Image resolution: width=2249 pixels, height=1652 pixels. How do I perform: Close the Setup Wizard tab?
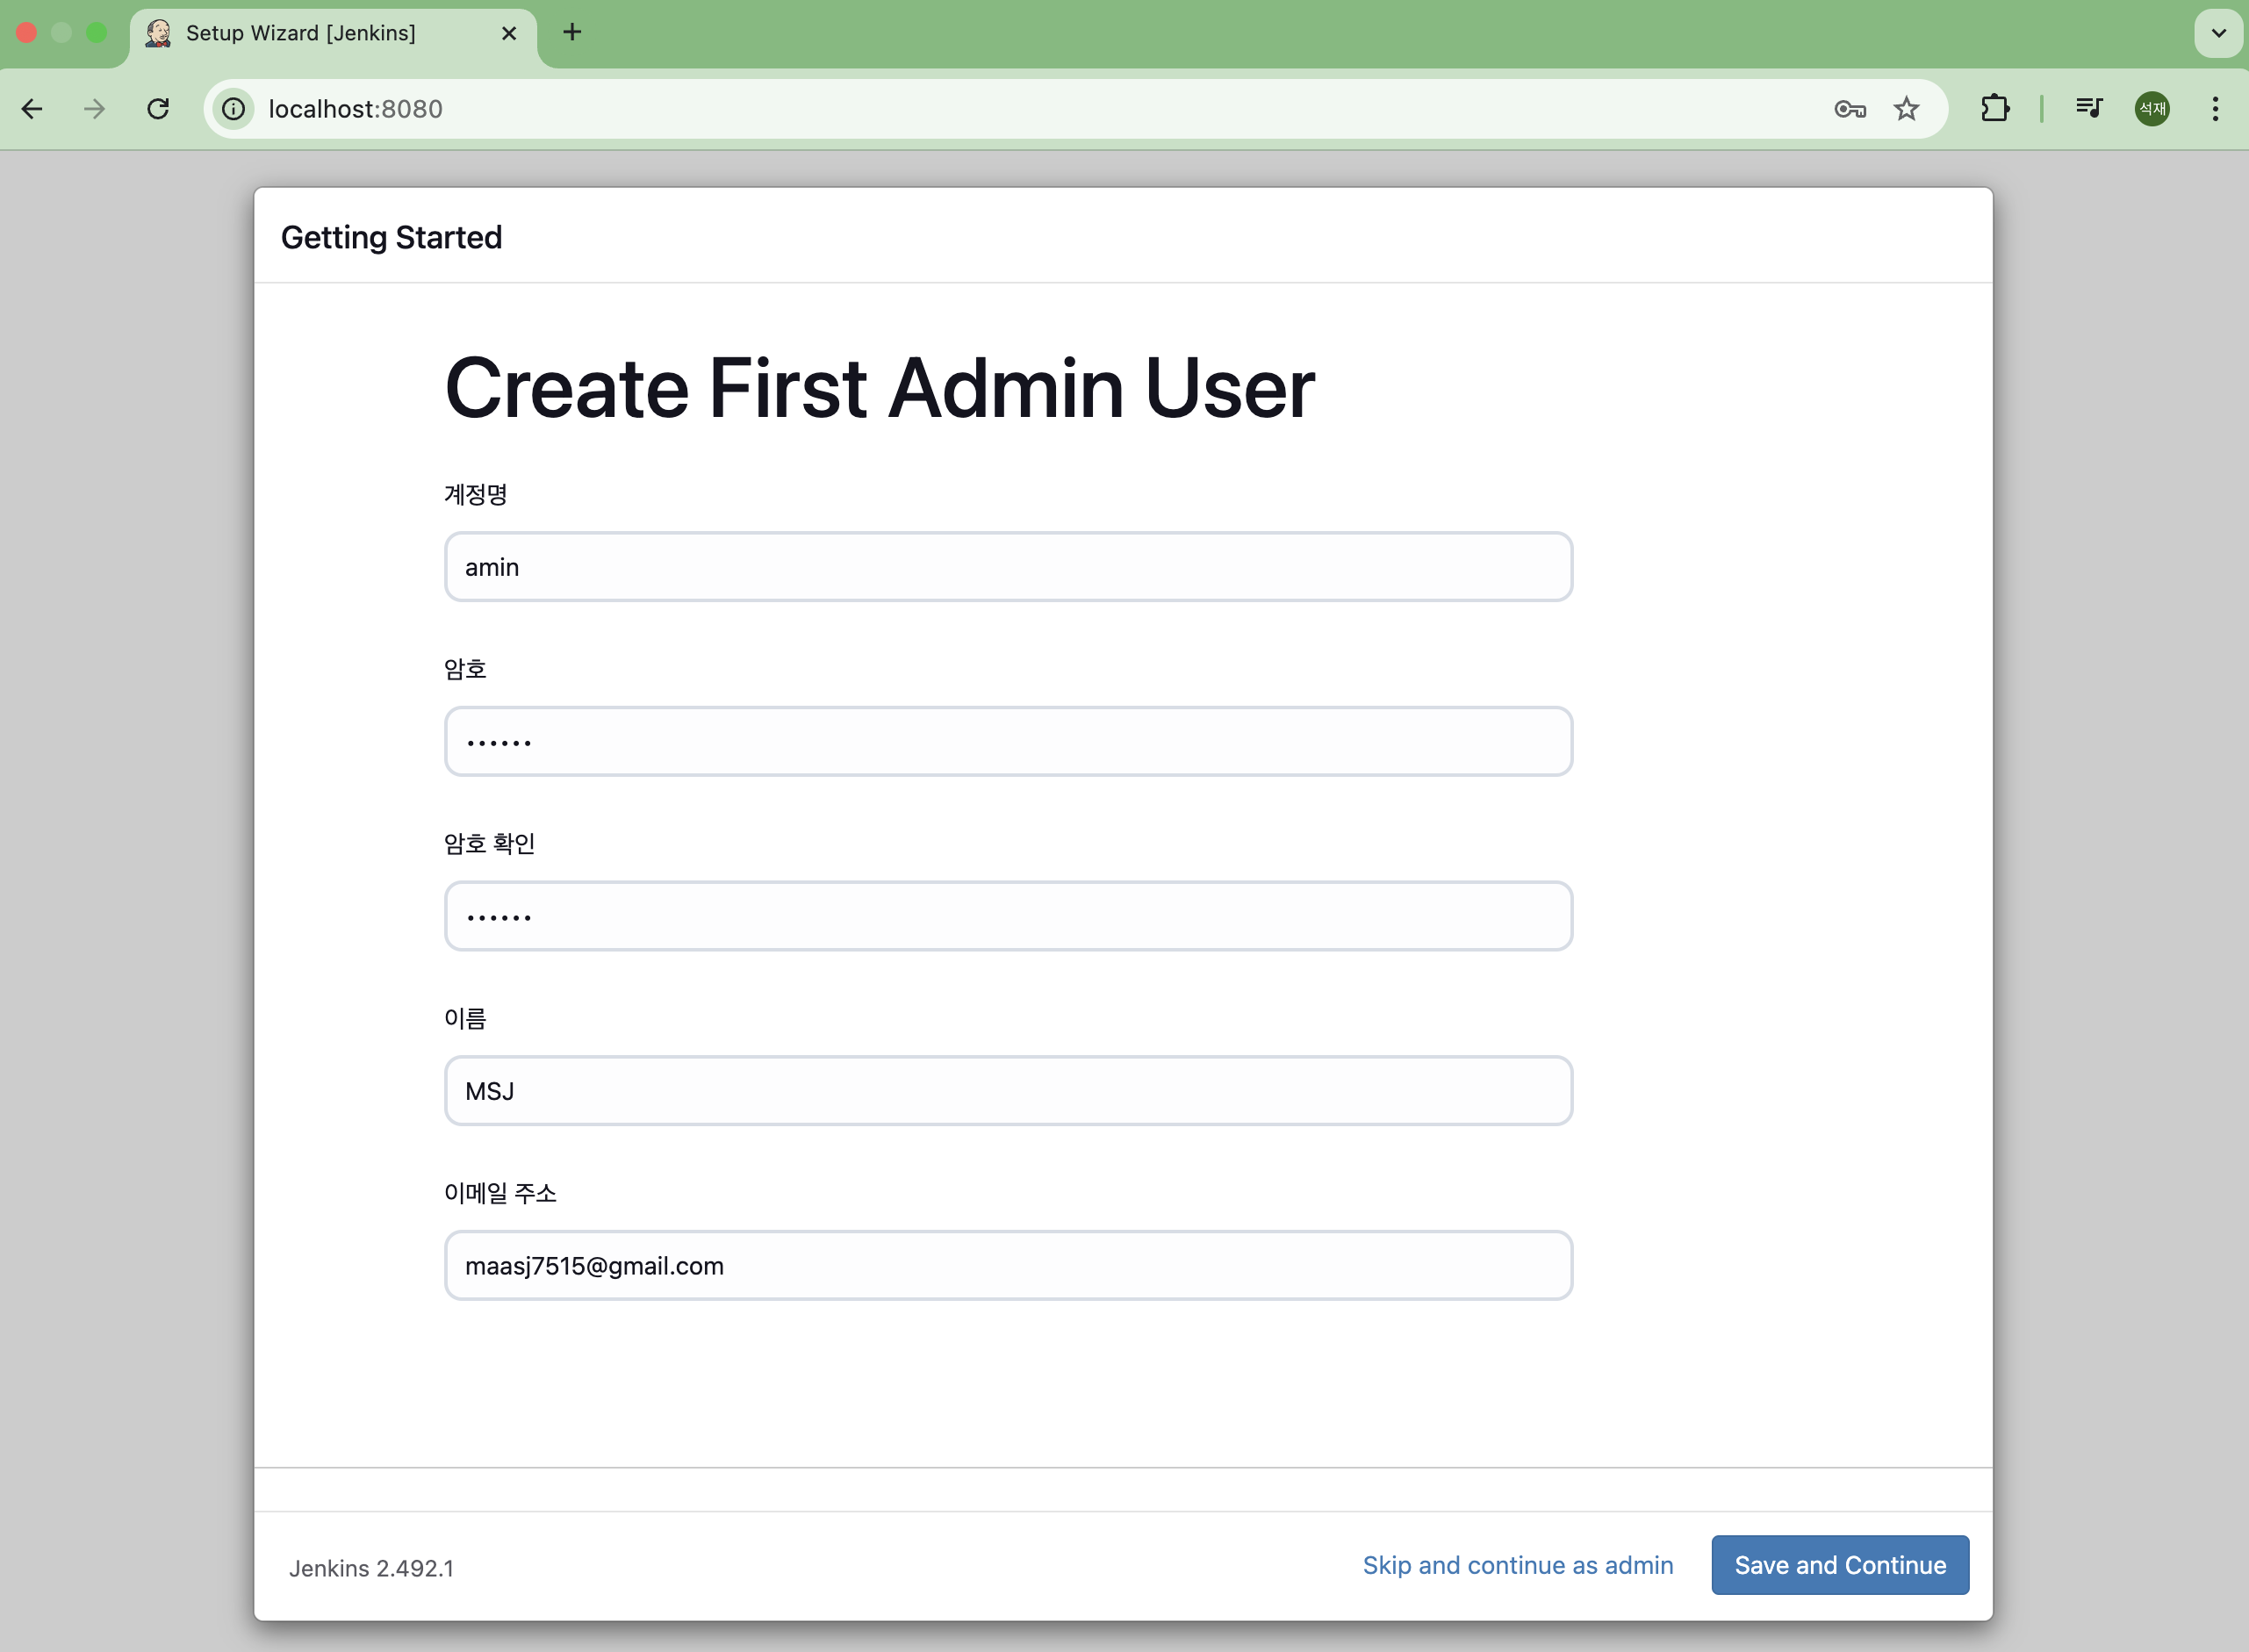tap(509, 33)
